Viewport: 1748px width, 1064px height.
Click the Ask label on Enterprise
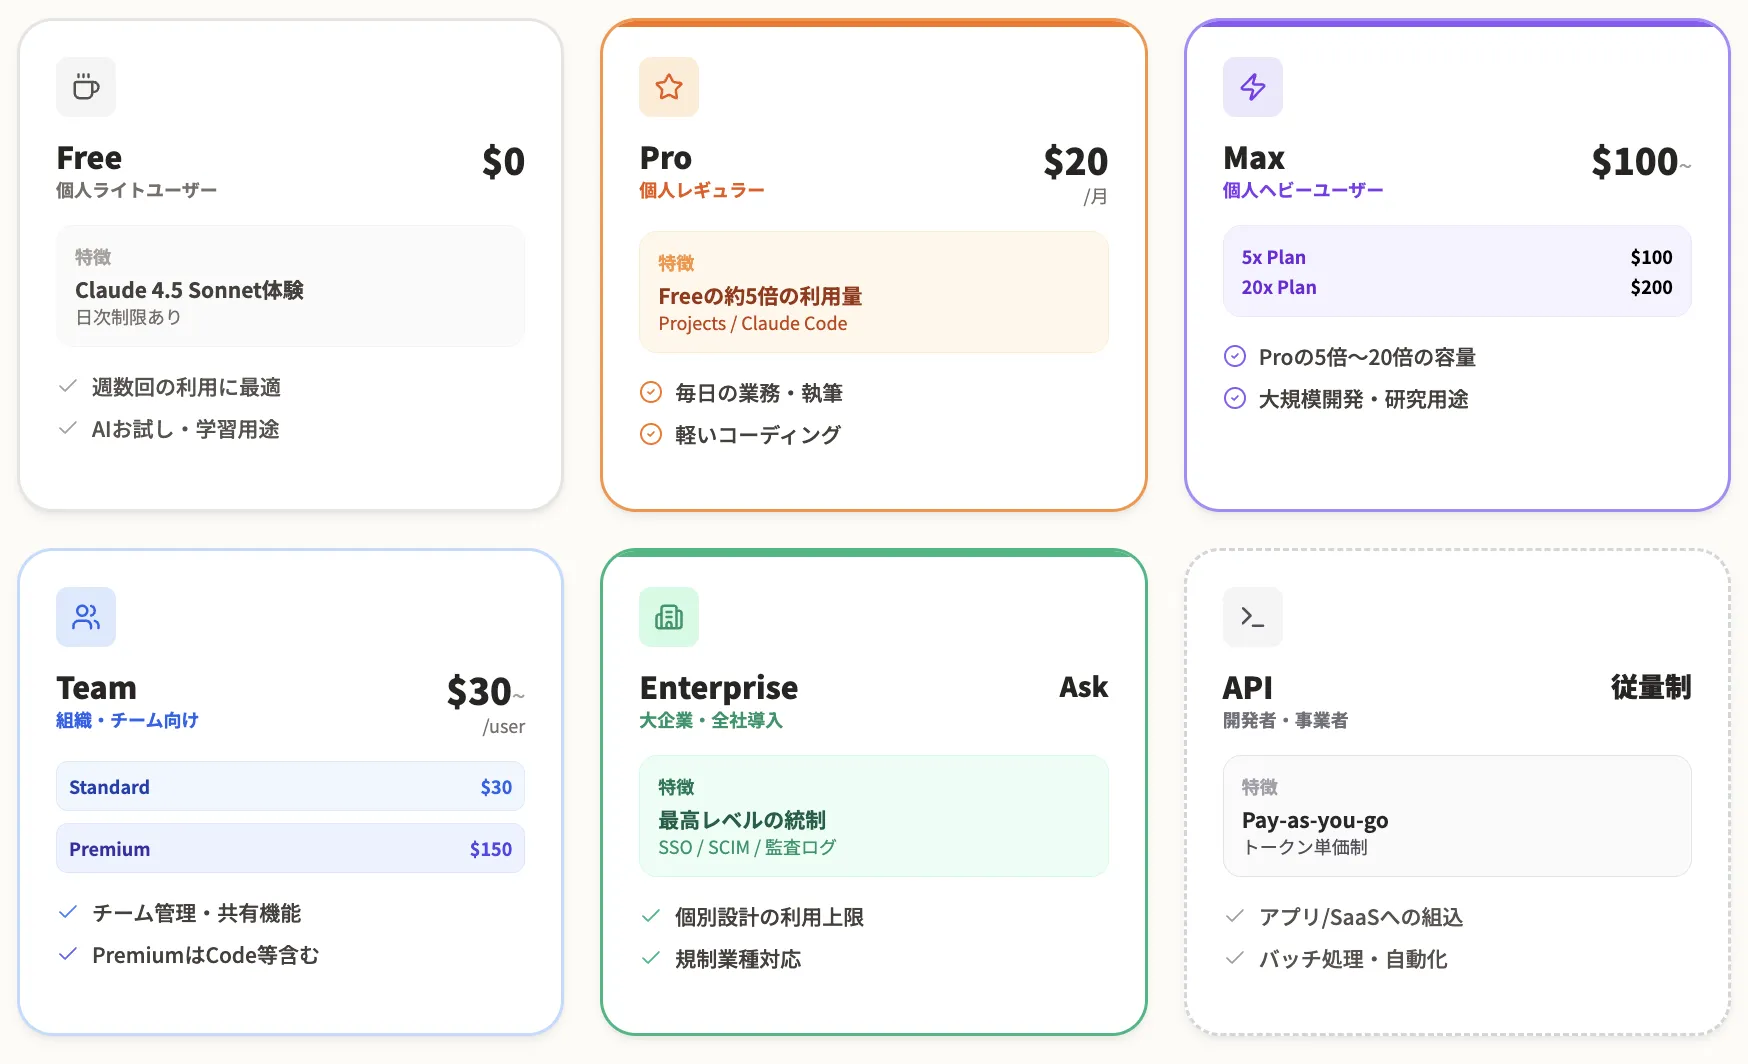tap(1083, 687)
